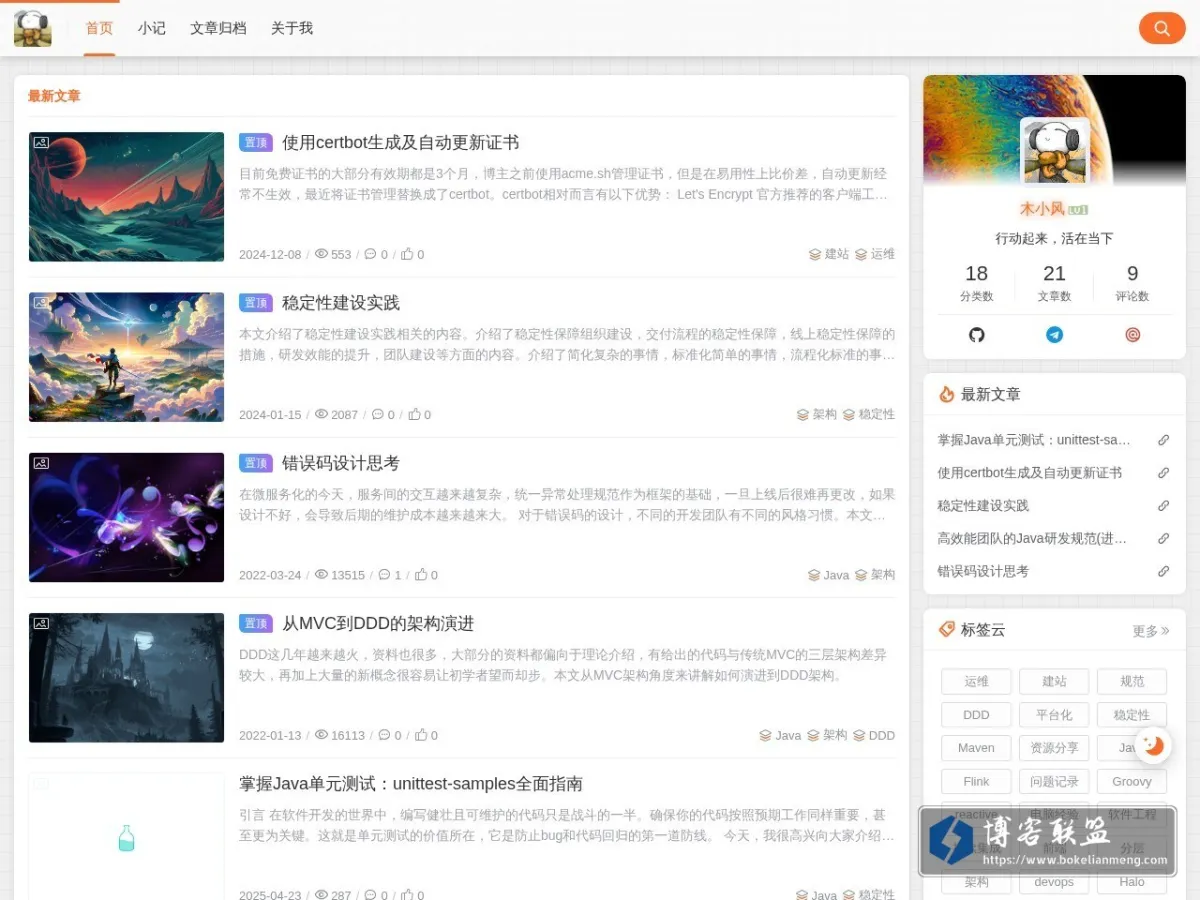Select 运维 tag on certbot article
The width and height of the screenshot is (1200, 900).
click(875, 254)
